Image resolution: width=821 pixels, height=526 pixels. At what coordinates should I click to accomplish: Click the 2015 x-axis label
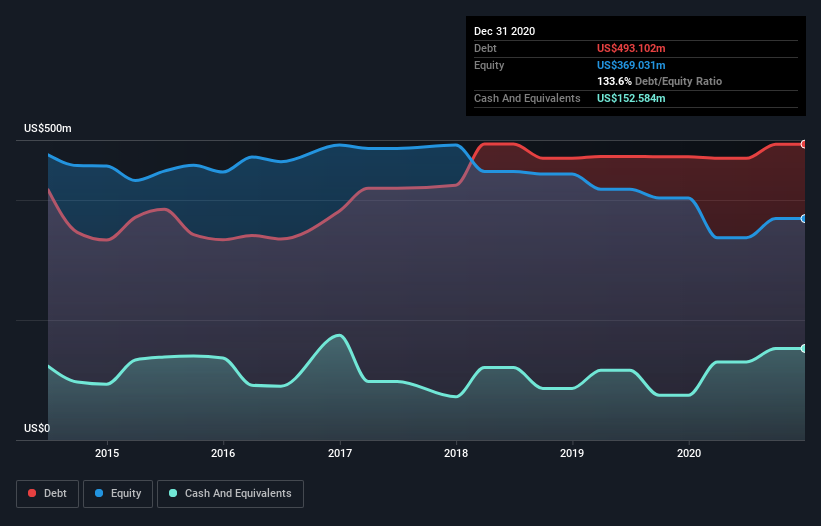pyautogui.click(x=107, y=453)
